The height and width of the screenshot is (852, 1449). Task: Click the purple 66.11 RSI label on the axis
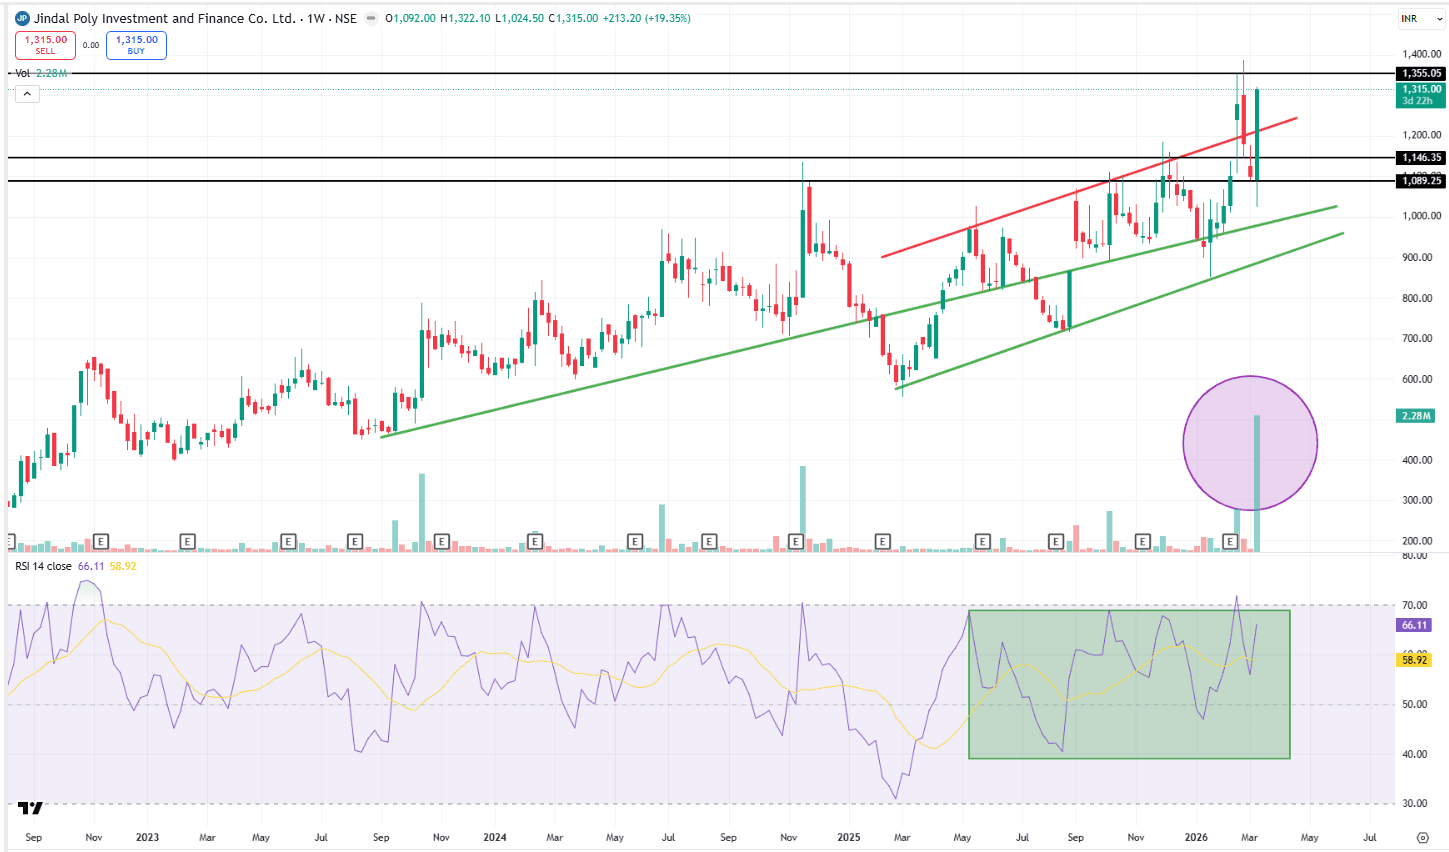(1414, 625)
